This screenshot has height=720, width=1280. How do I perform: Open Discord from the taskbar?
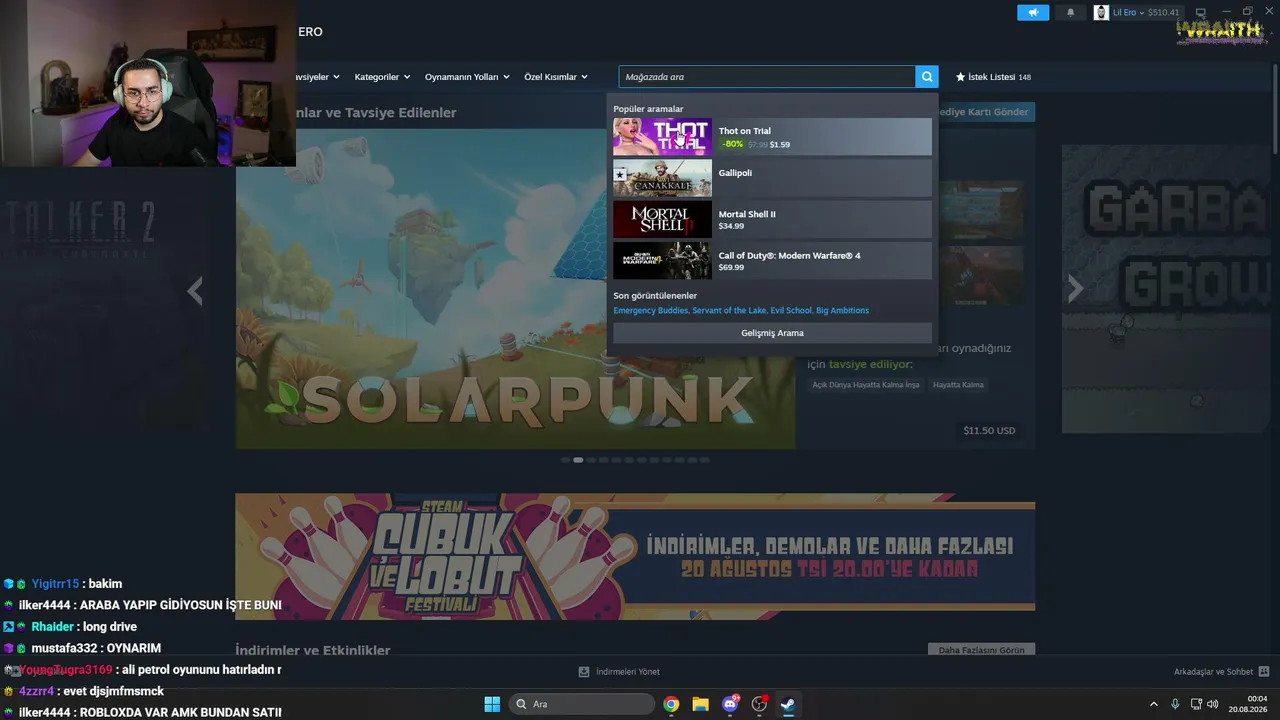tap(730, 704)
